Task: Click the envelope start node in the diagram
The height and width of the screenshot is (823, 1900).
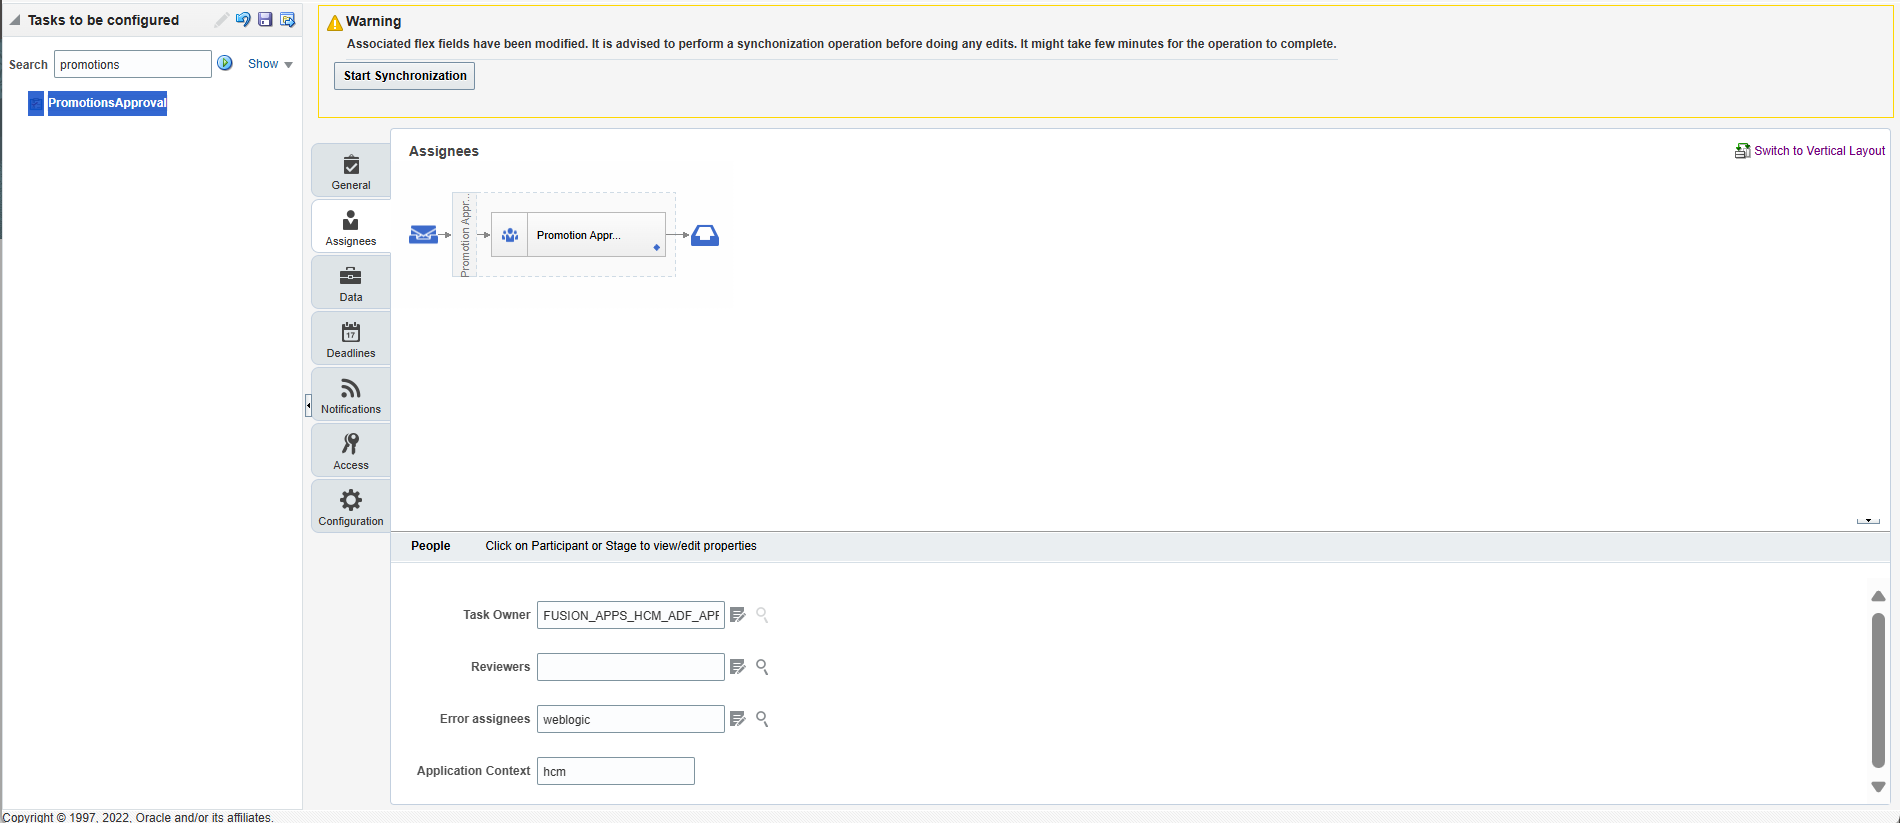Action: pyautogui.click(x=423, y=235)
